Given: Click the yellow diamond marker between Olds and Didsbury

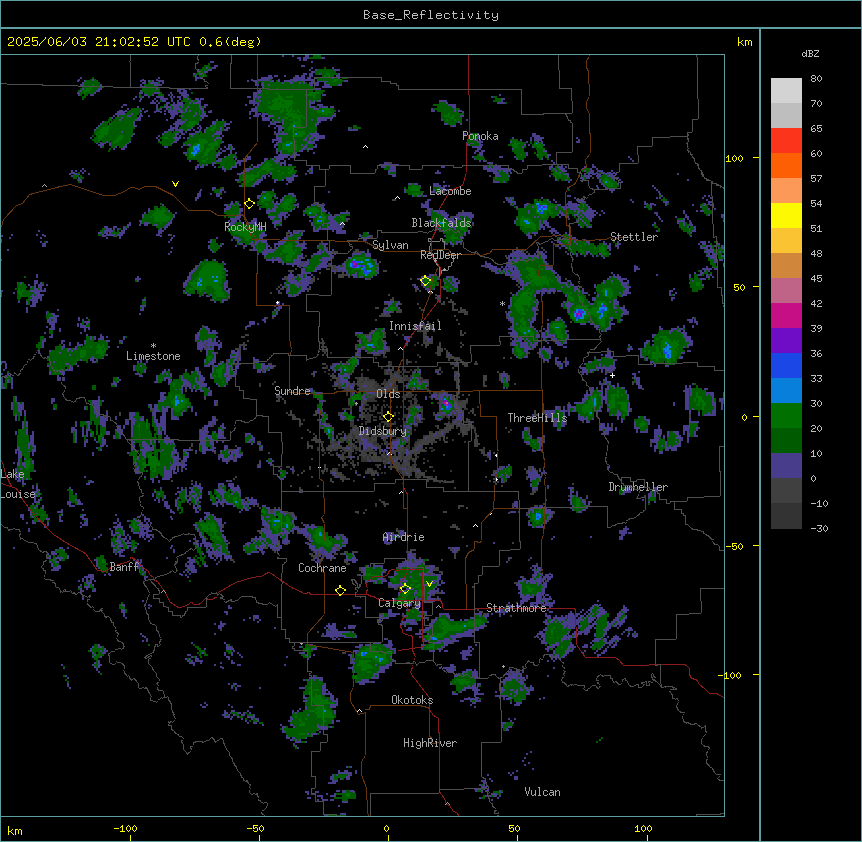Looking at the screenshot, I should pos(388,416).
